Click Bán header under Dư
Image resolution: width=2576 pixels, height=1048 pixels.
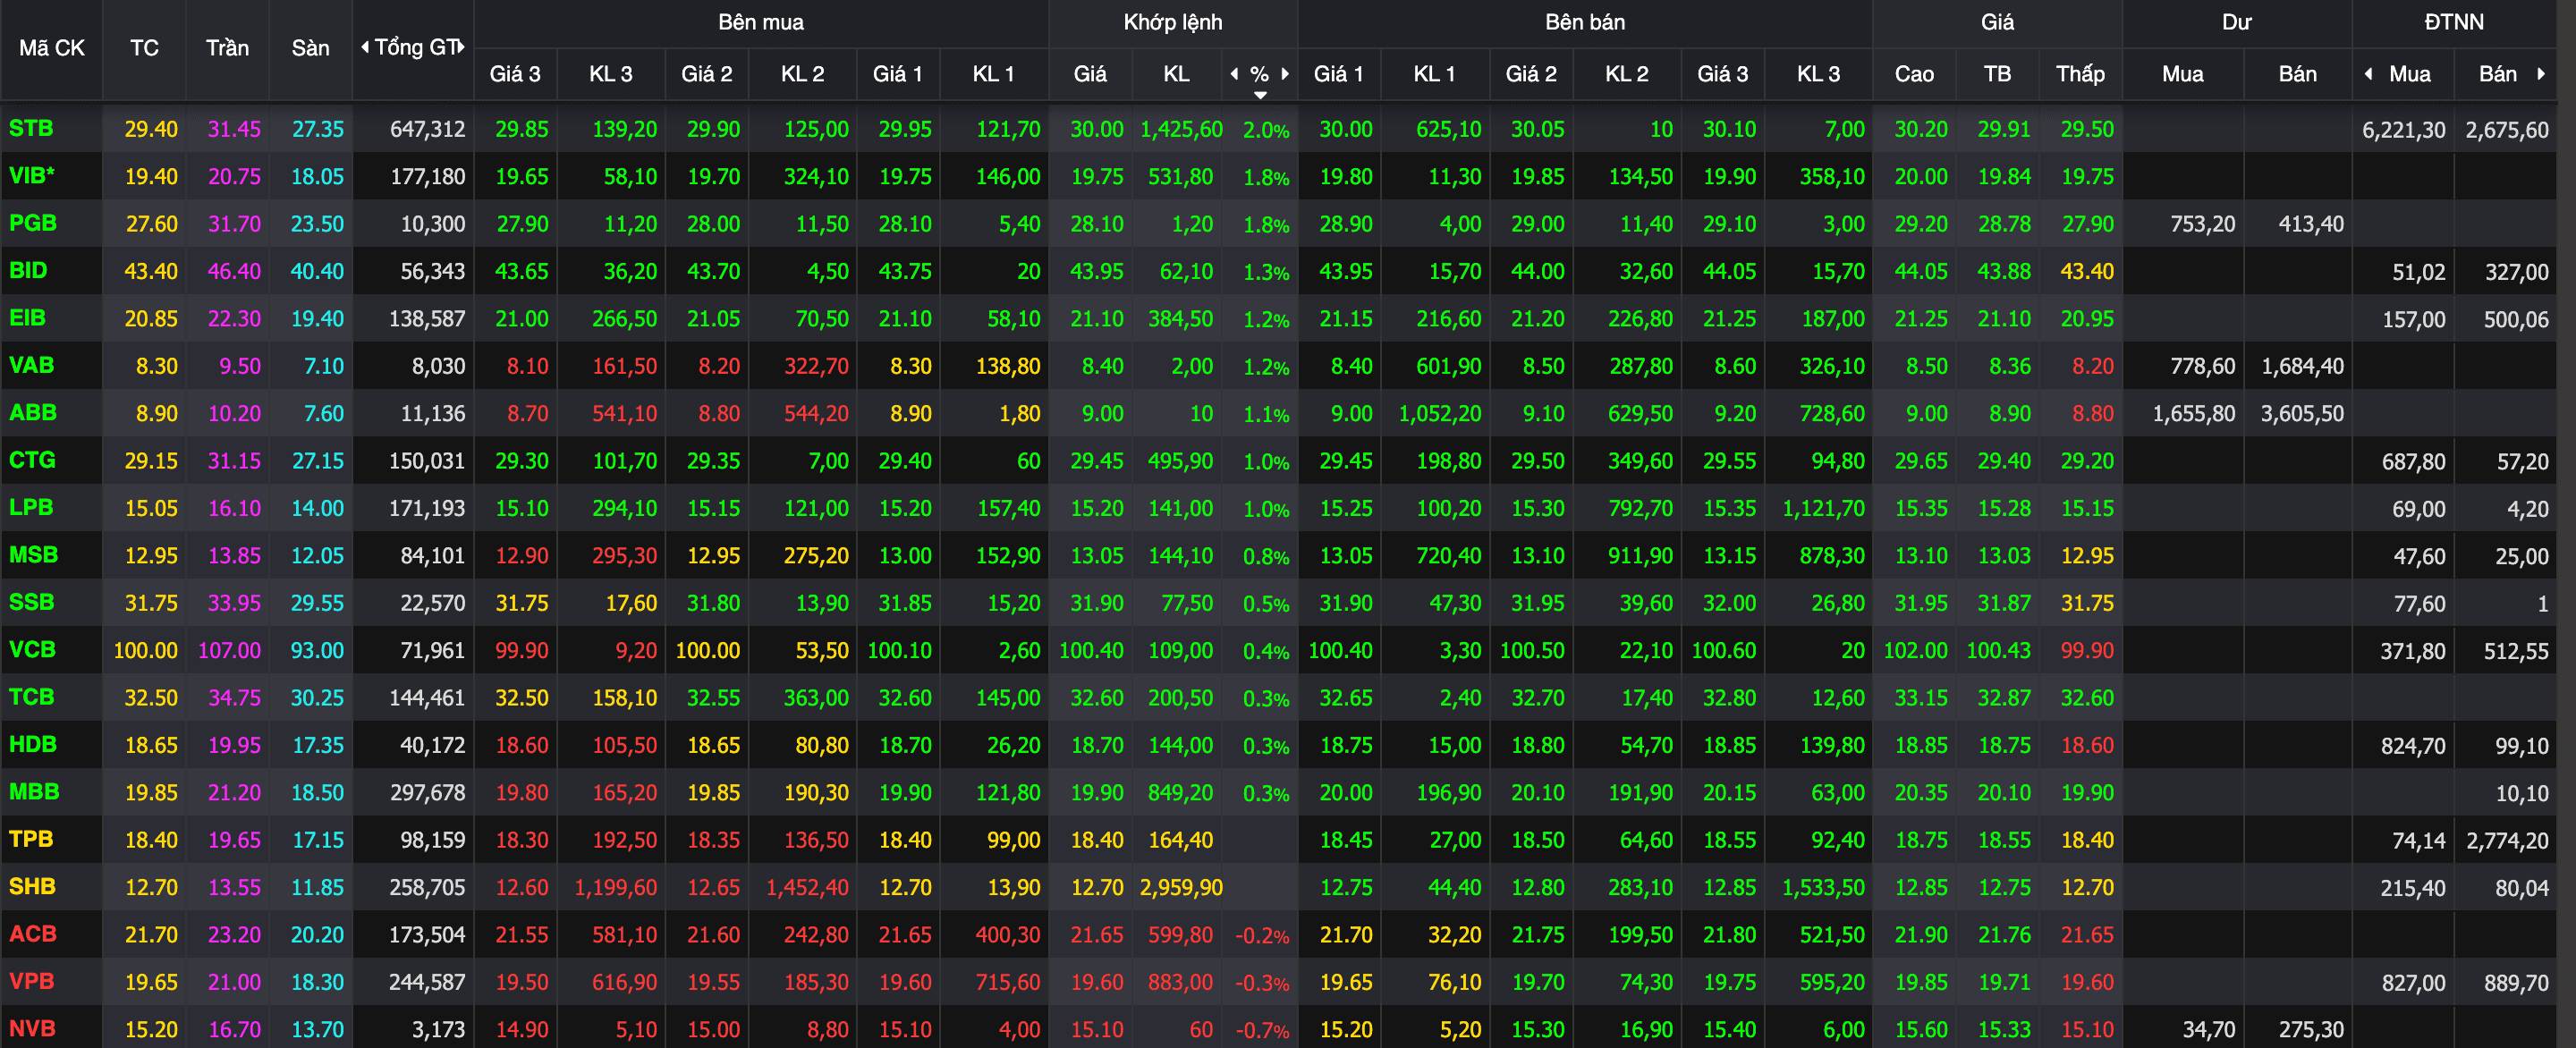point(2297,74)
